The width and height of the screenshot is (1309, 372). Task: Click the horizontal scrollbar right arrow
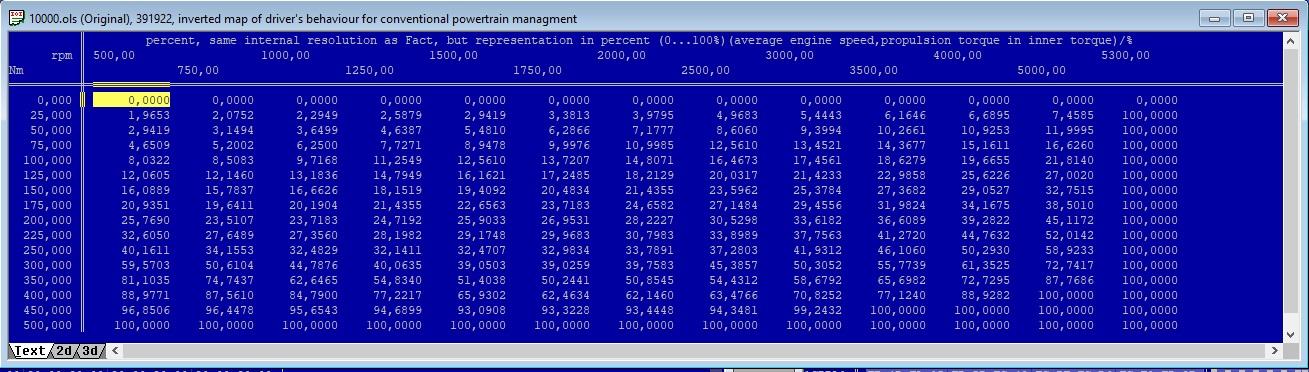coord(1274,351)
